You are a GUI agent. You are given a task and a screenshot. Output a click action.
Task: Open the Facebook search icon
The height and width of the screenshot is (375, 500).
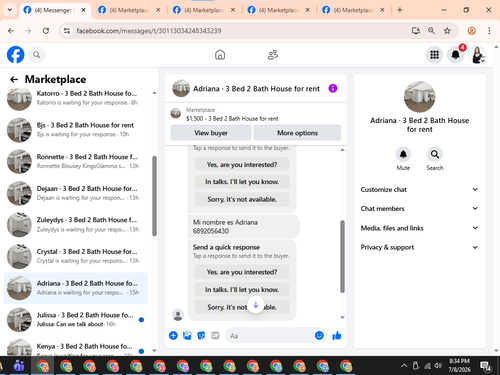(x=37, y=55)
